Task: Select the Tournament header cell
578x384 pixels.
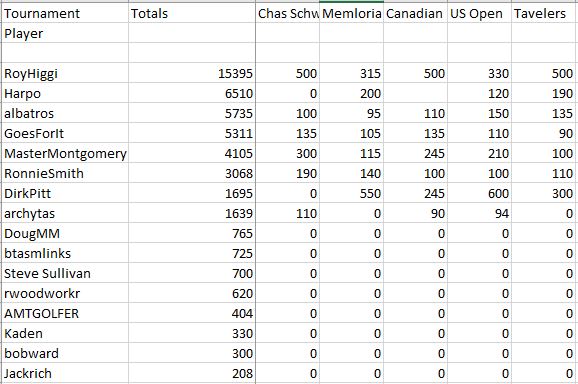Action: pyautogui.click(x=65, y=14)
